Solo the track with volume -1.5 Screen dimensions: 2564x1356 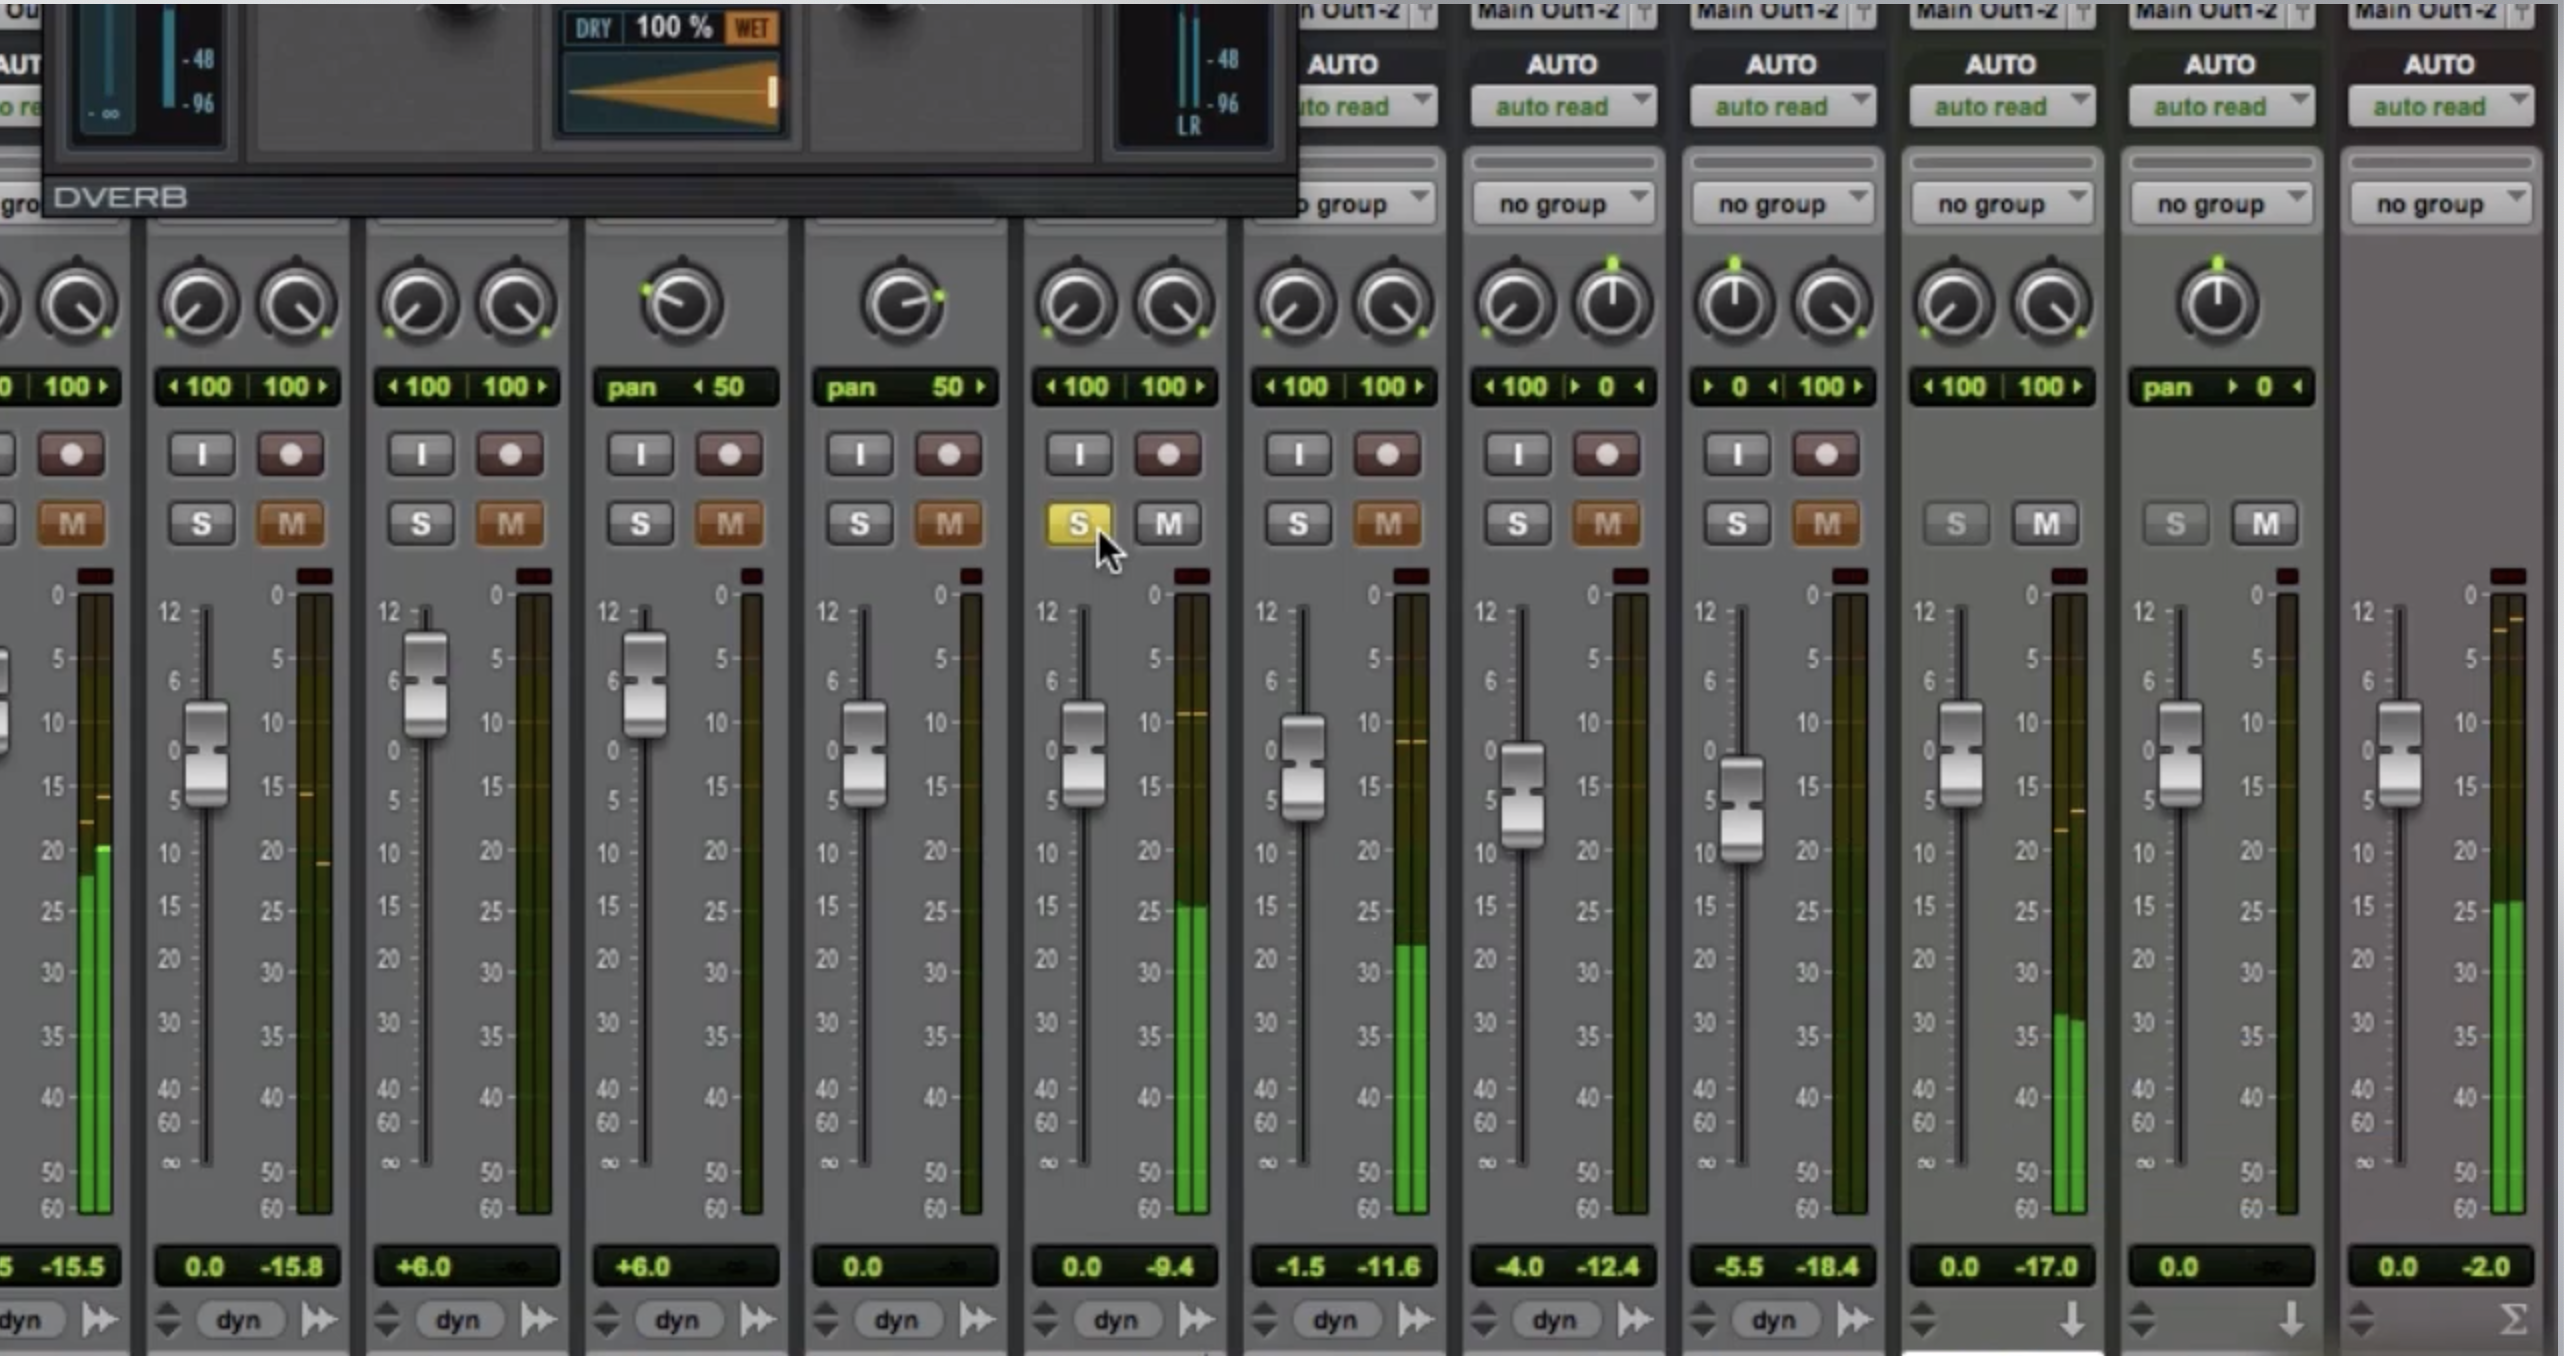point(1298,523)
